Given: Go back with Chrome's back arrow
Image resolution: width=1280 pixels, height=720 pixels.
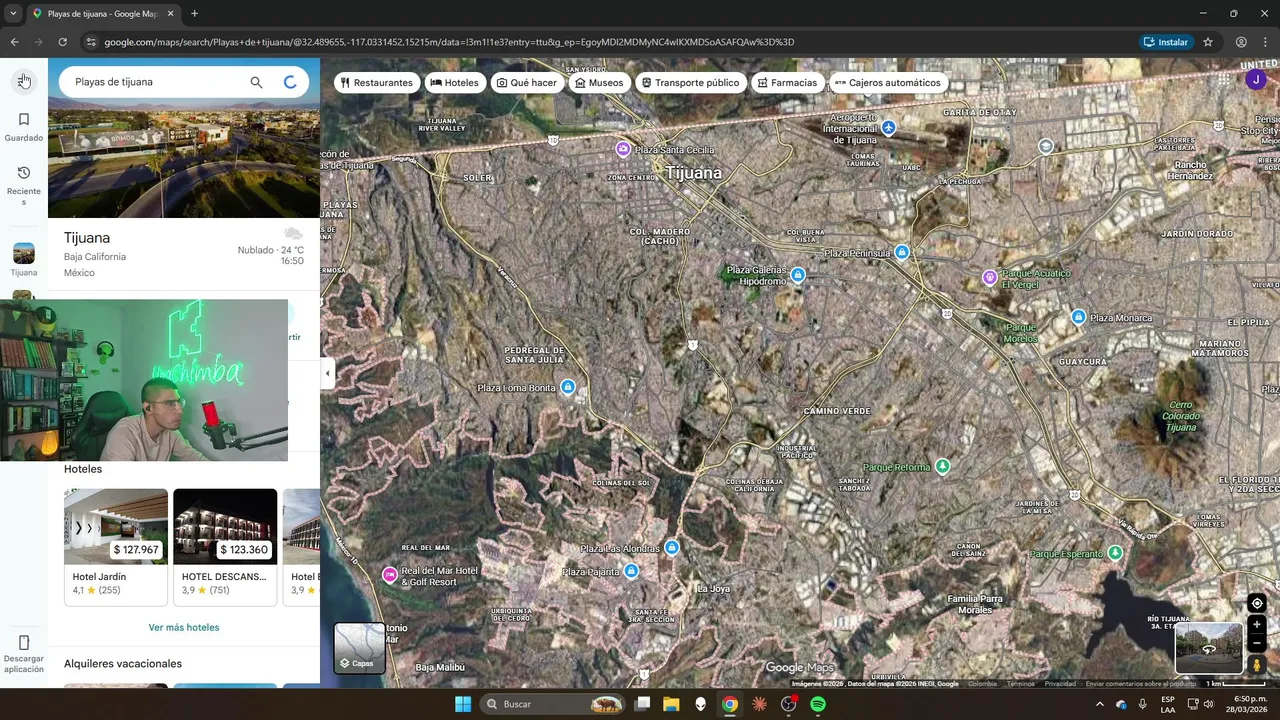Looking at the screenshot, I should 14,42.
